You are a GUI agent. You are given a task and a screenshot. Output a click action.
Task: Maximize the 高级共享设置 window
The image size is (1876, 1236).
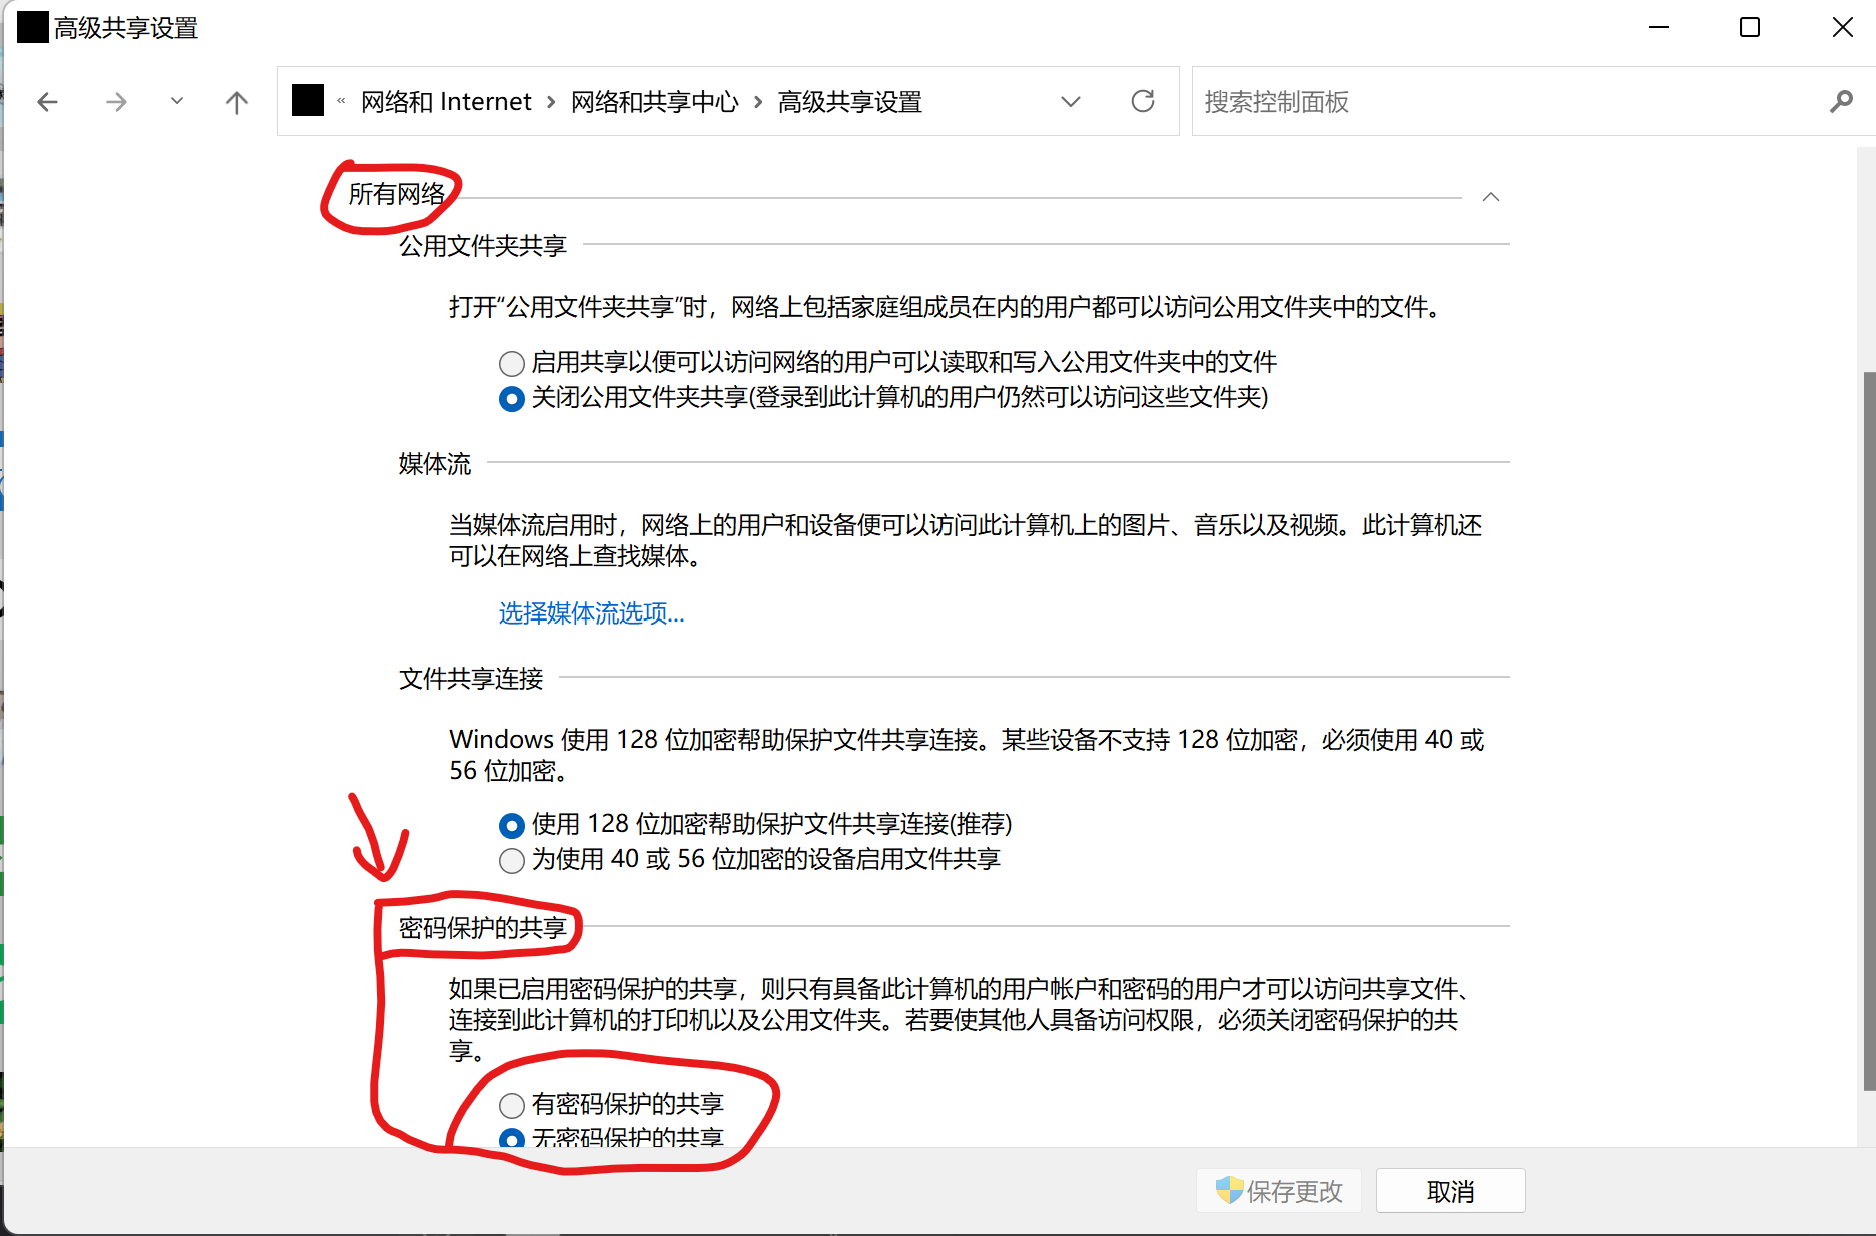click(x=1750, y=27)
